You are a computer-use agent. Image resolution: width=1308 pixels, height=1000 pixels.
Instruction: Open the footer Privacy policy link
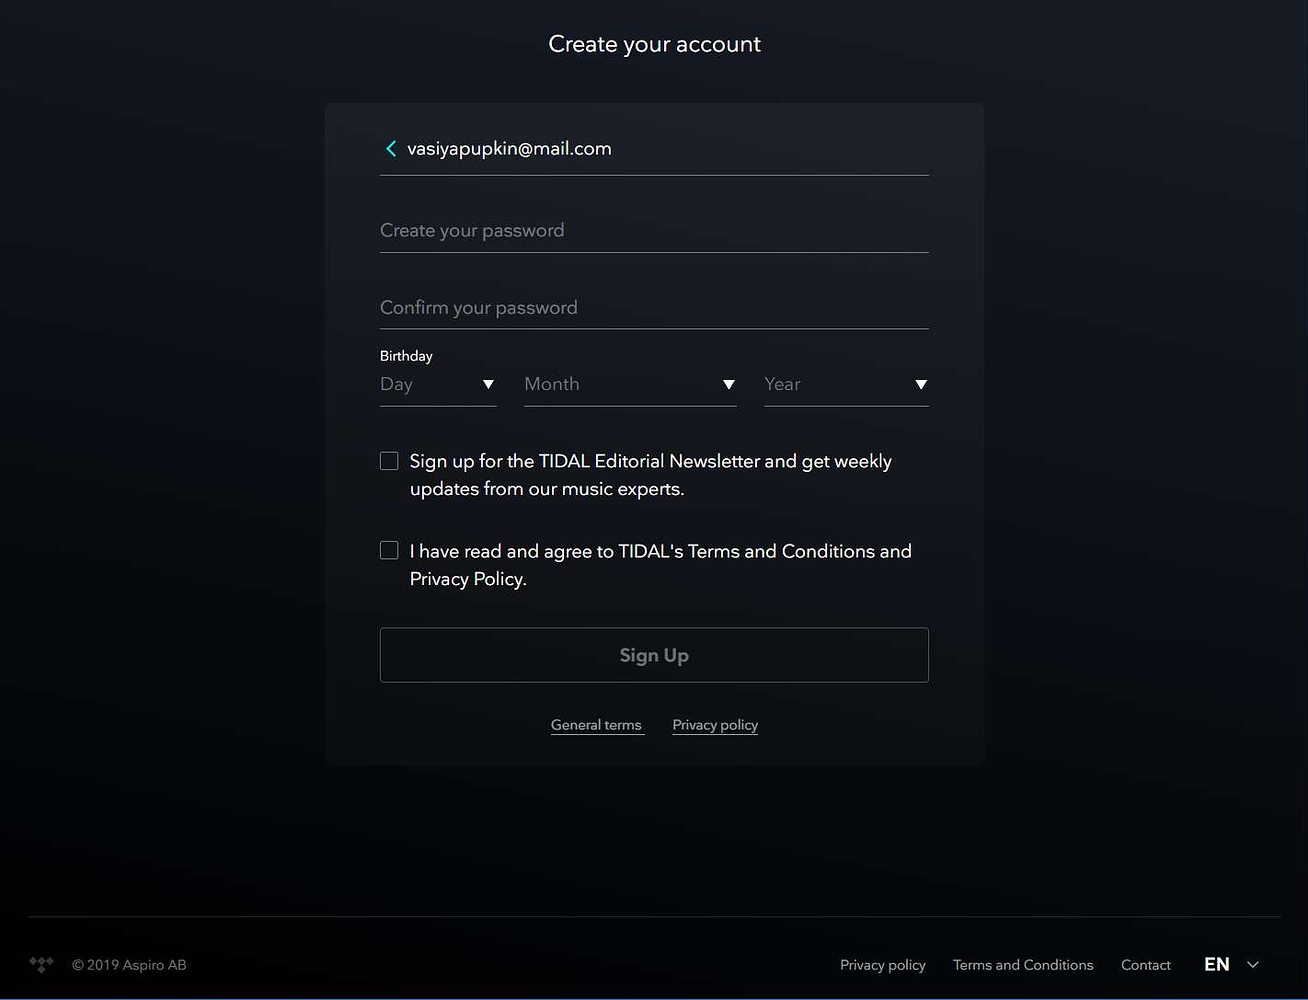883,965
